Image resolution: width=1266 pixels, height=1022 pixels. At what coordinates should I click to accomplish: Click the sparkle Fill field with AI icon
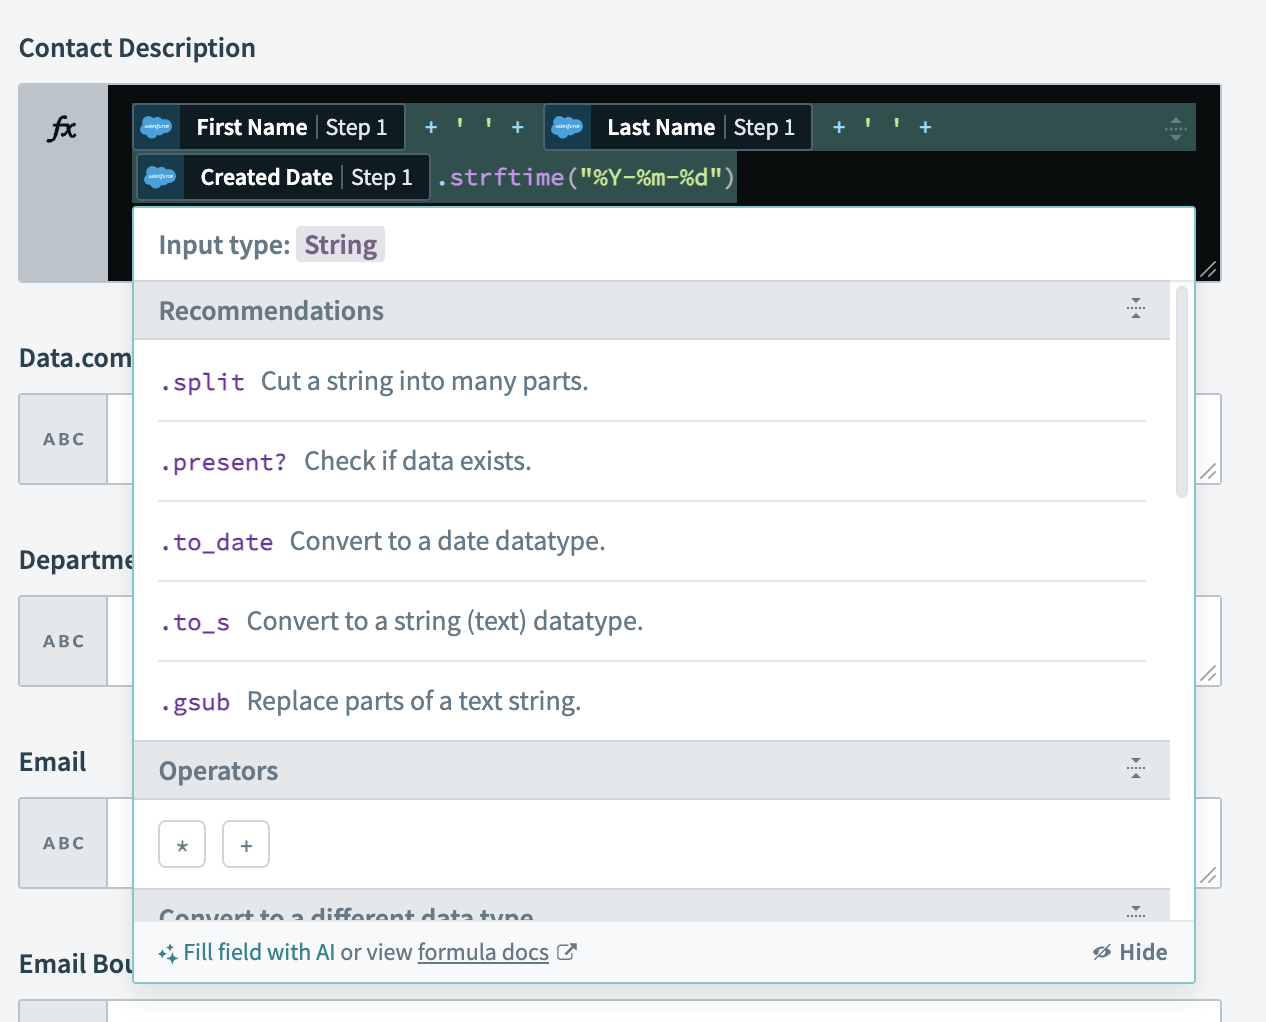coord(167,953)
